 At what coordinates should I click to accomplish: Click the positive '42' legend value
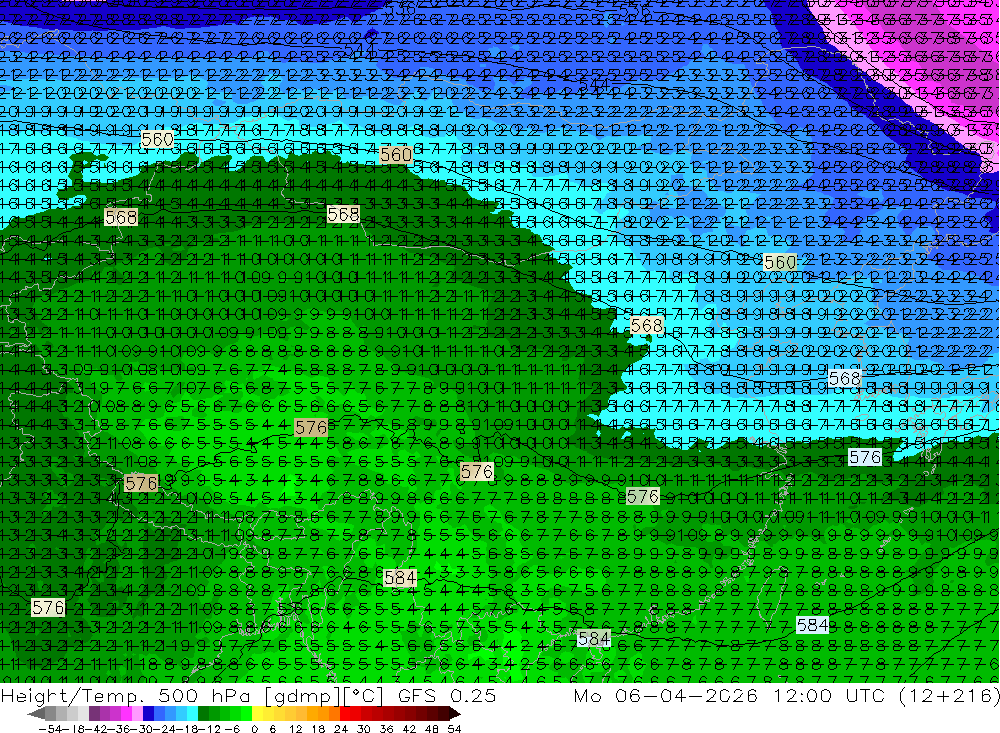click(x=409, y=729)
